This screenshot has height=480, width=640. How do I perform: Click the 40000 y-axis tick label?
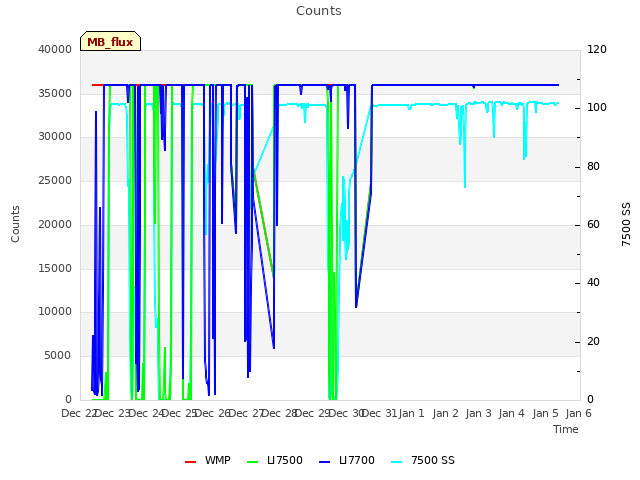pos(55,49)
